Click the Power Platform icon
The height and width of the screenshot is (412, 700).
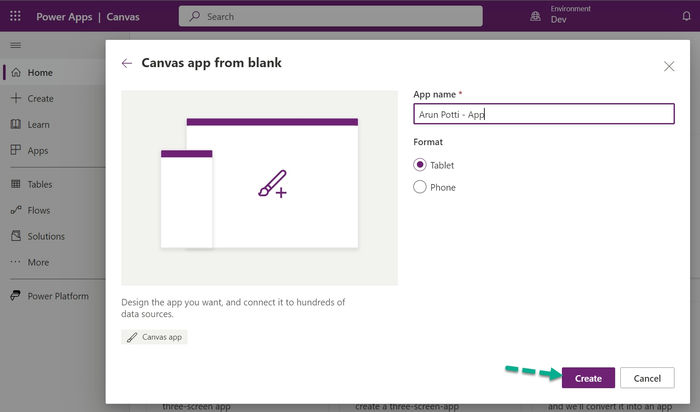click(x=16, y=295)
